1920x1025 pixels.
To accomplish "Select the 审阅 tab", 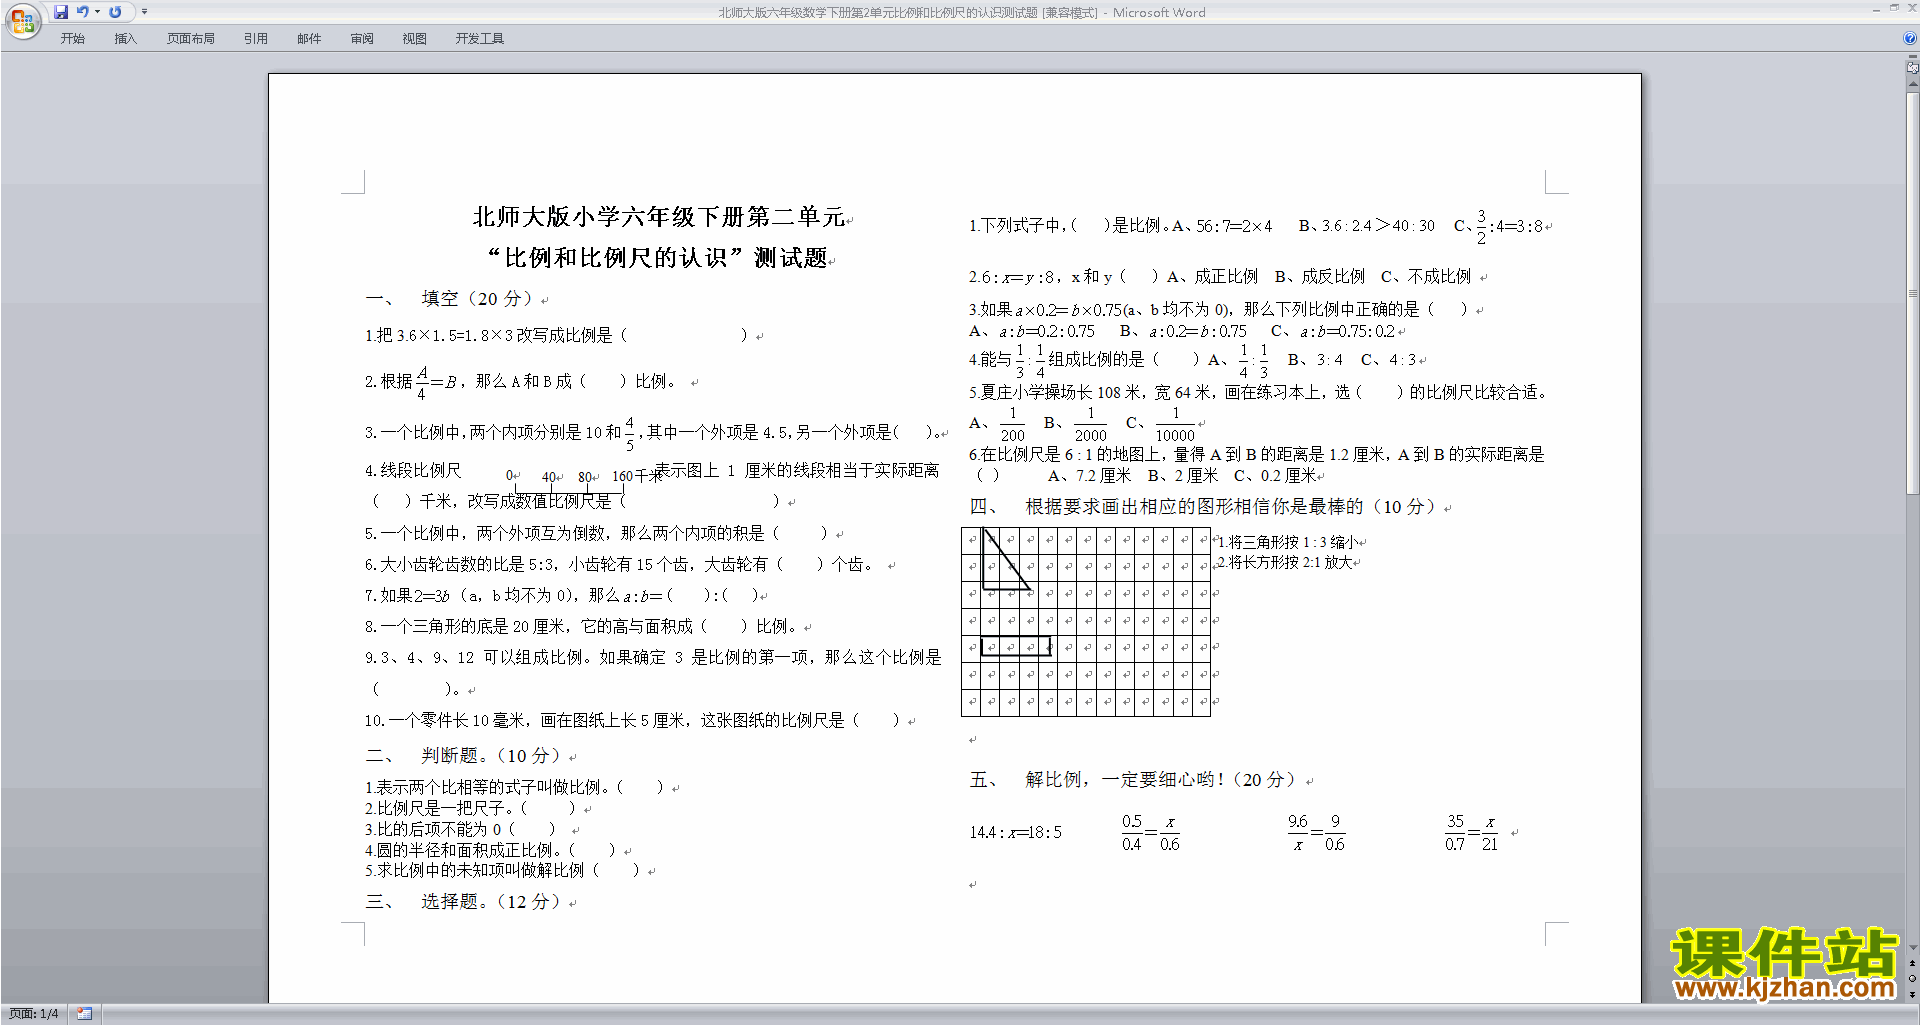I will [362, 38].
